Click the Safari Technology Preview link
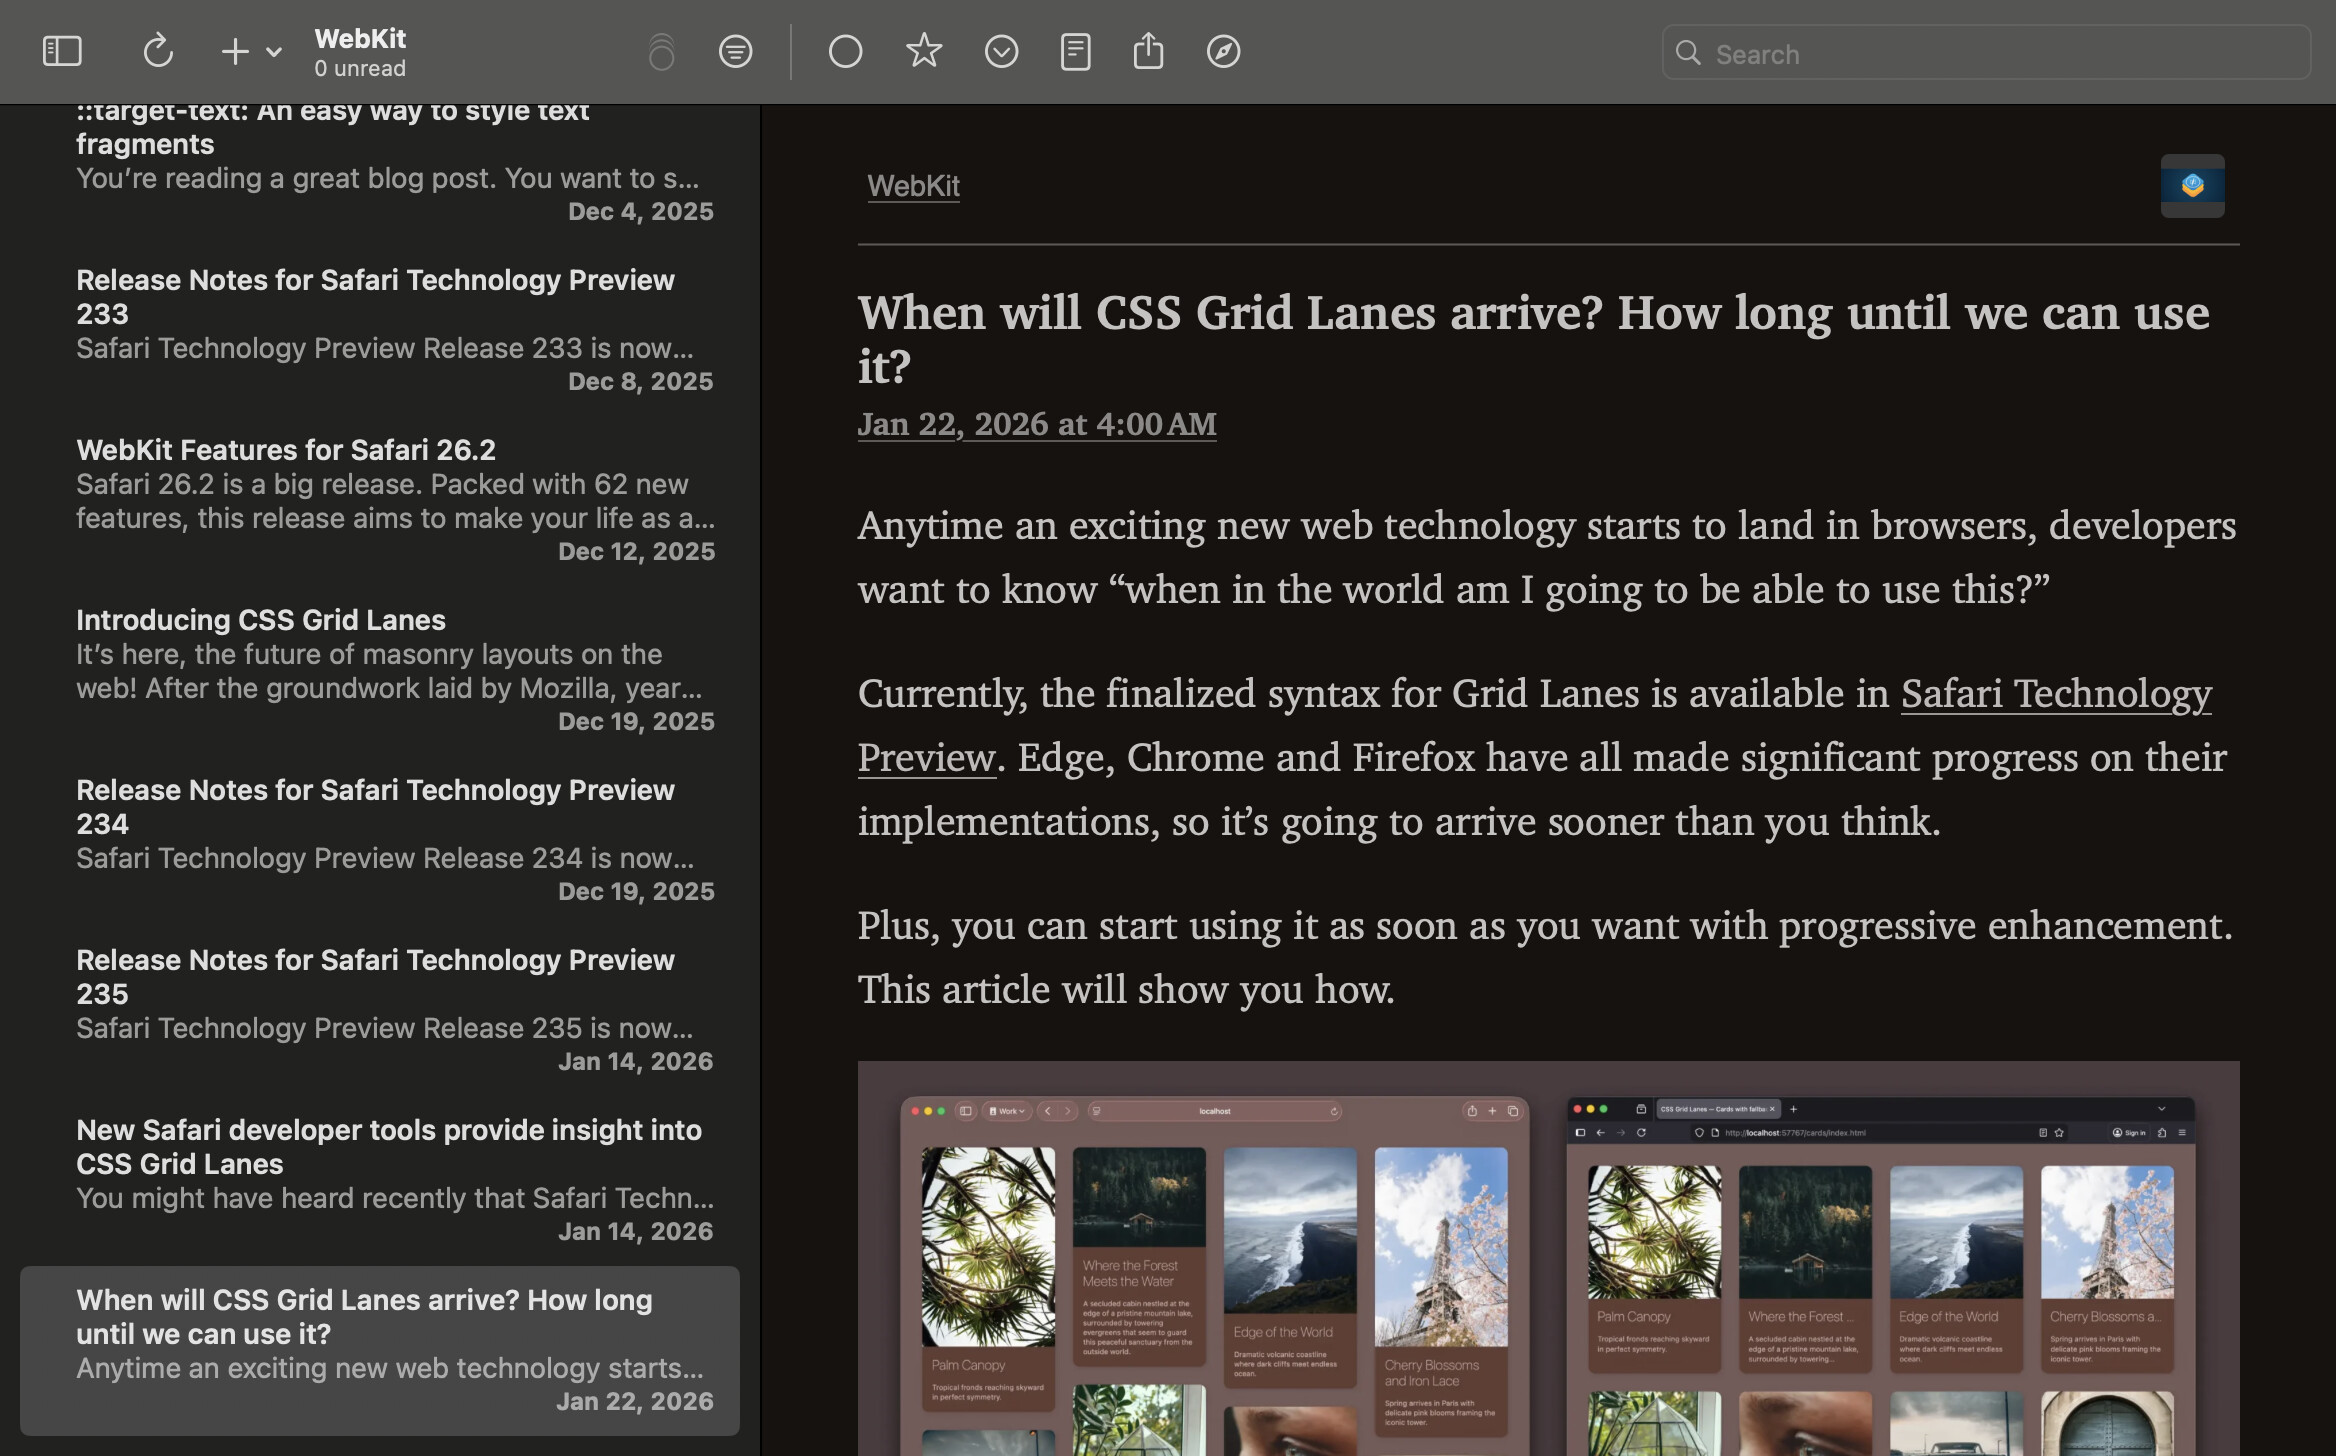2336x1456 pixels. (x=2055, y=694)
